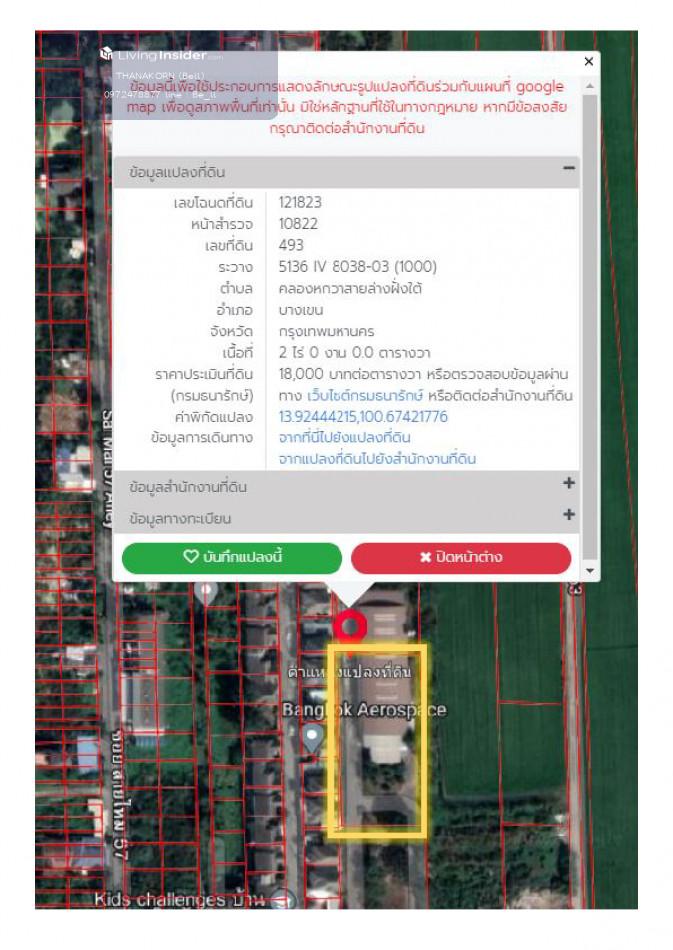Click the ข้อมูลแปลงที่ดิน section header
The height and width of the screenshot is (950, 673).
pyautogui.click(x=178, y=173)
